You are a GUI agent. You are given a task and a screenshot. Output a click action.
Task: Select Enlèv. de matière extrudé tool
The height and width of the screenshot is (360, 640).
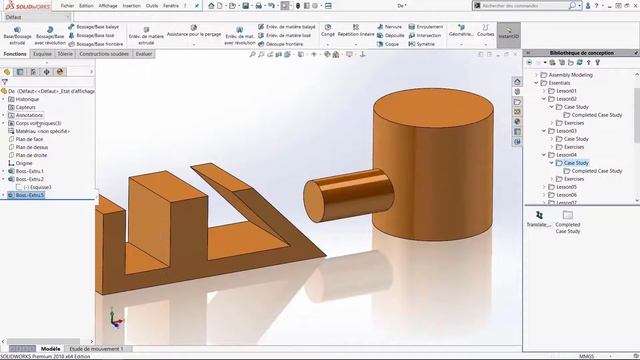click(x=146, y=36)
